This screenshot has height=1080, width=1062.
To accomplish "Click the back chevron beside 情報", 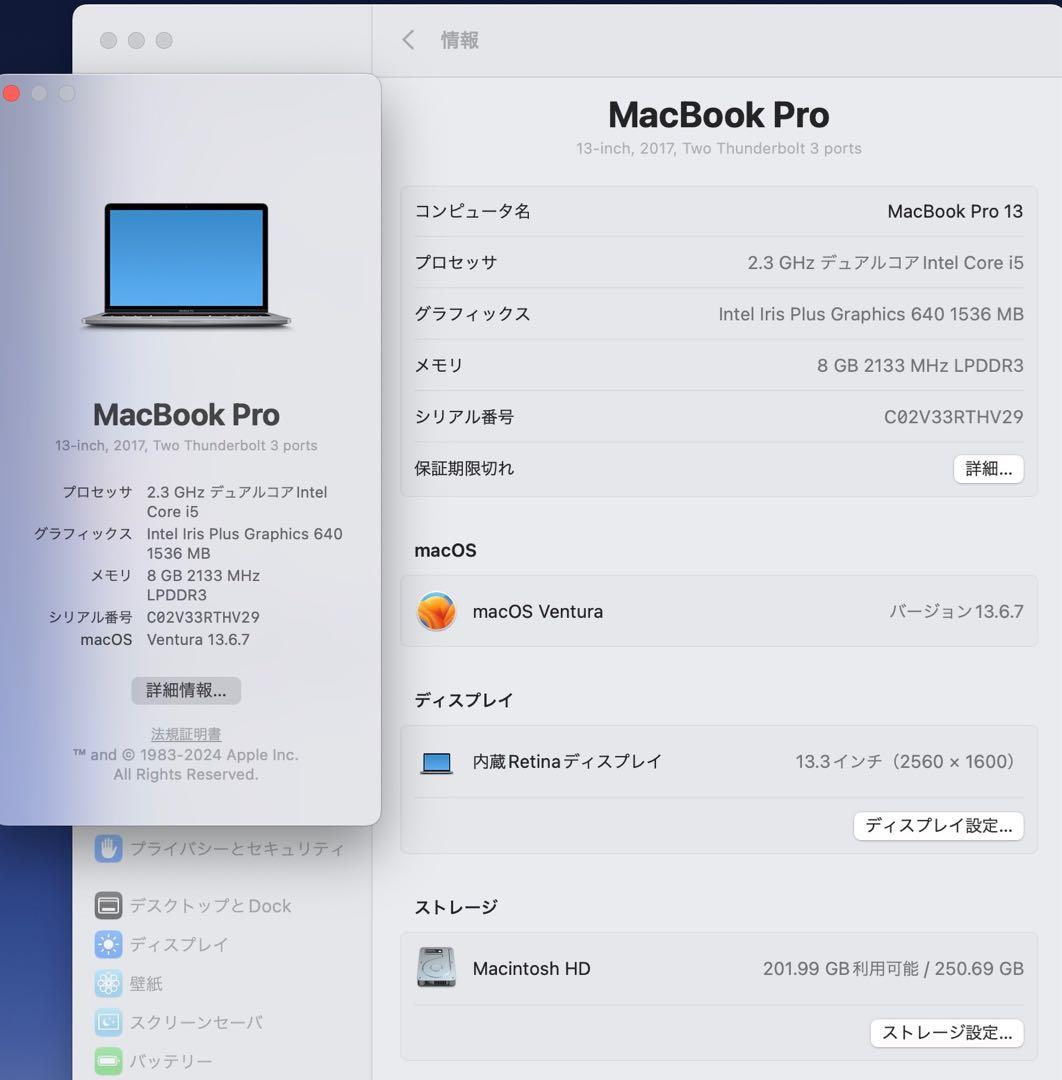I will 407,40.
